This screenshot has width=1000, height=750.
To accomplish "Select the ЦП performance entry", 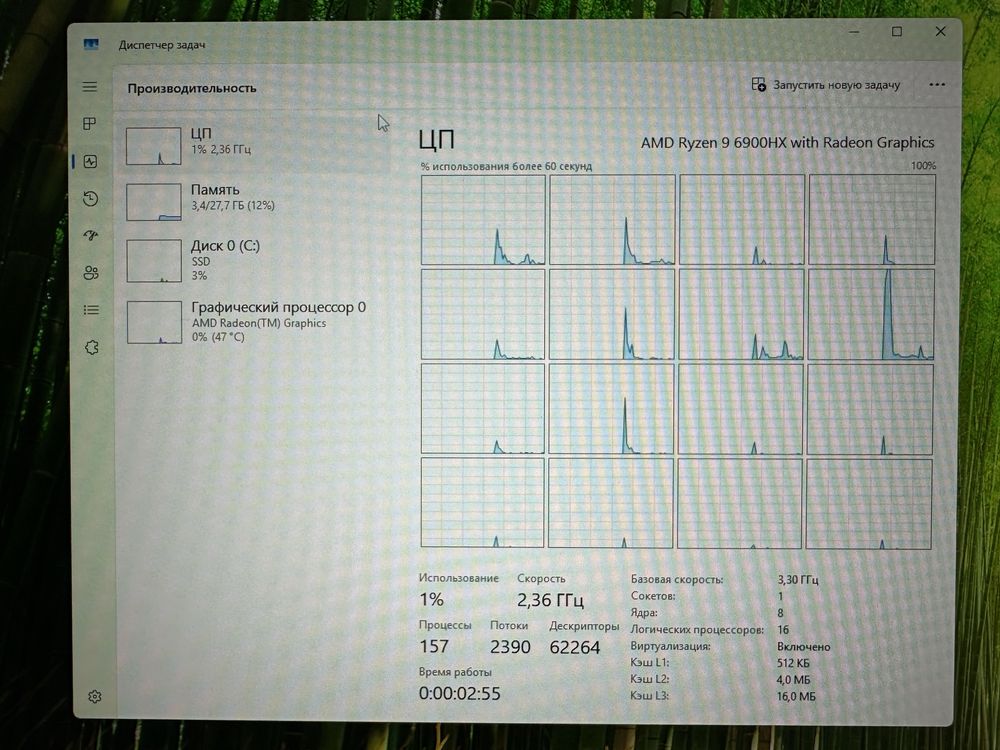I will click(x=253, y=145).
